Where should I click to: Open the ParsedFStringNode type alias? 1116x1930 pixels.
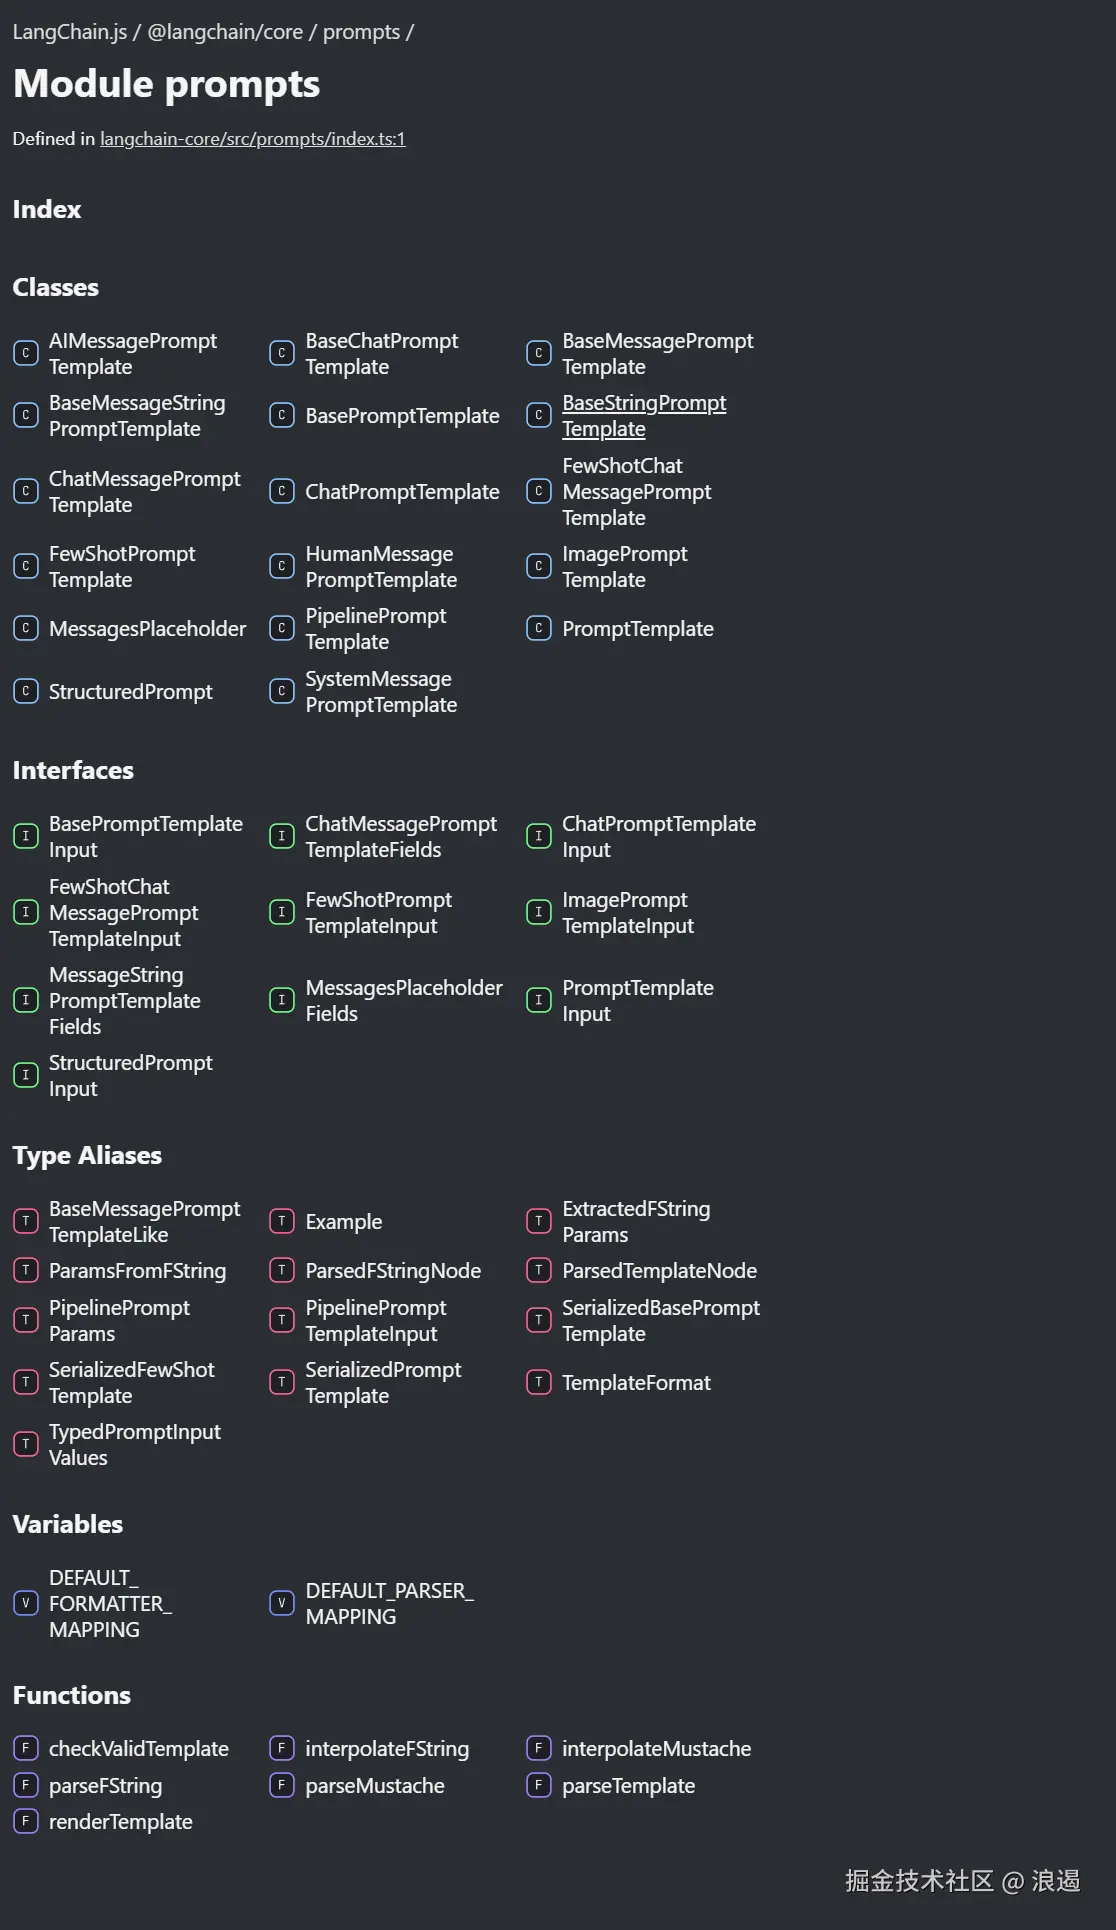click(x=392, y=1270)
